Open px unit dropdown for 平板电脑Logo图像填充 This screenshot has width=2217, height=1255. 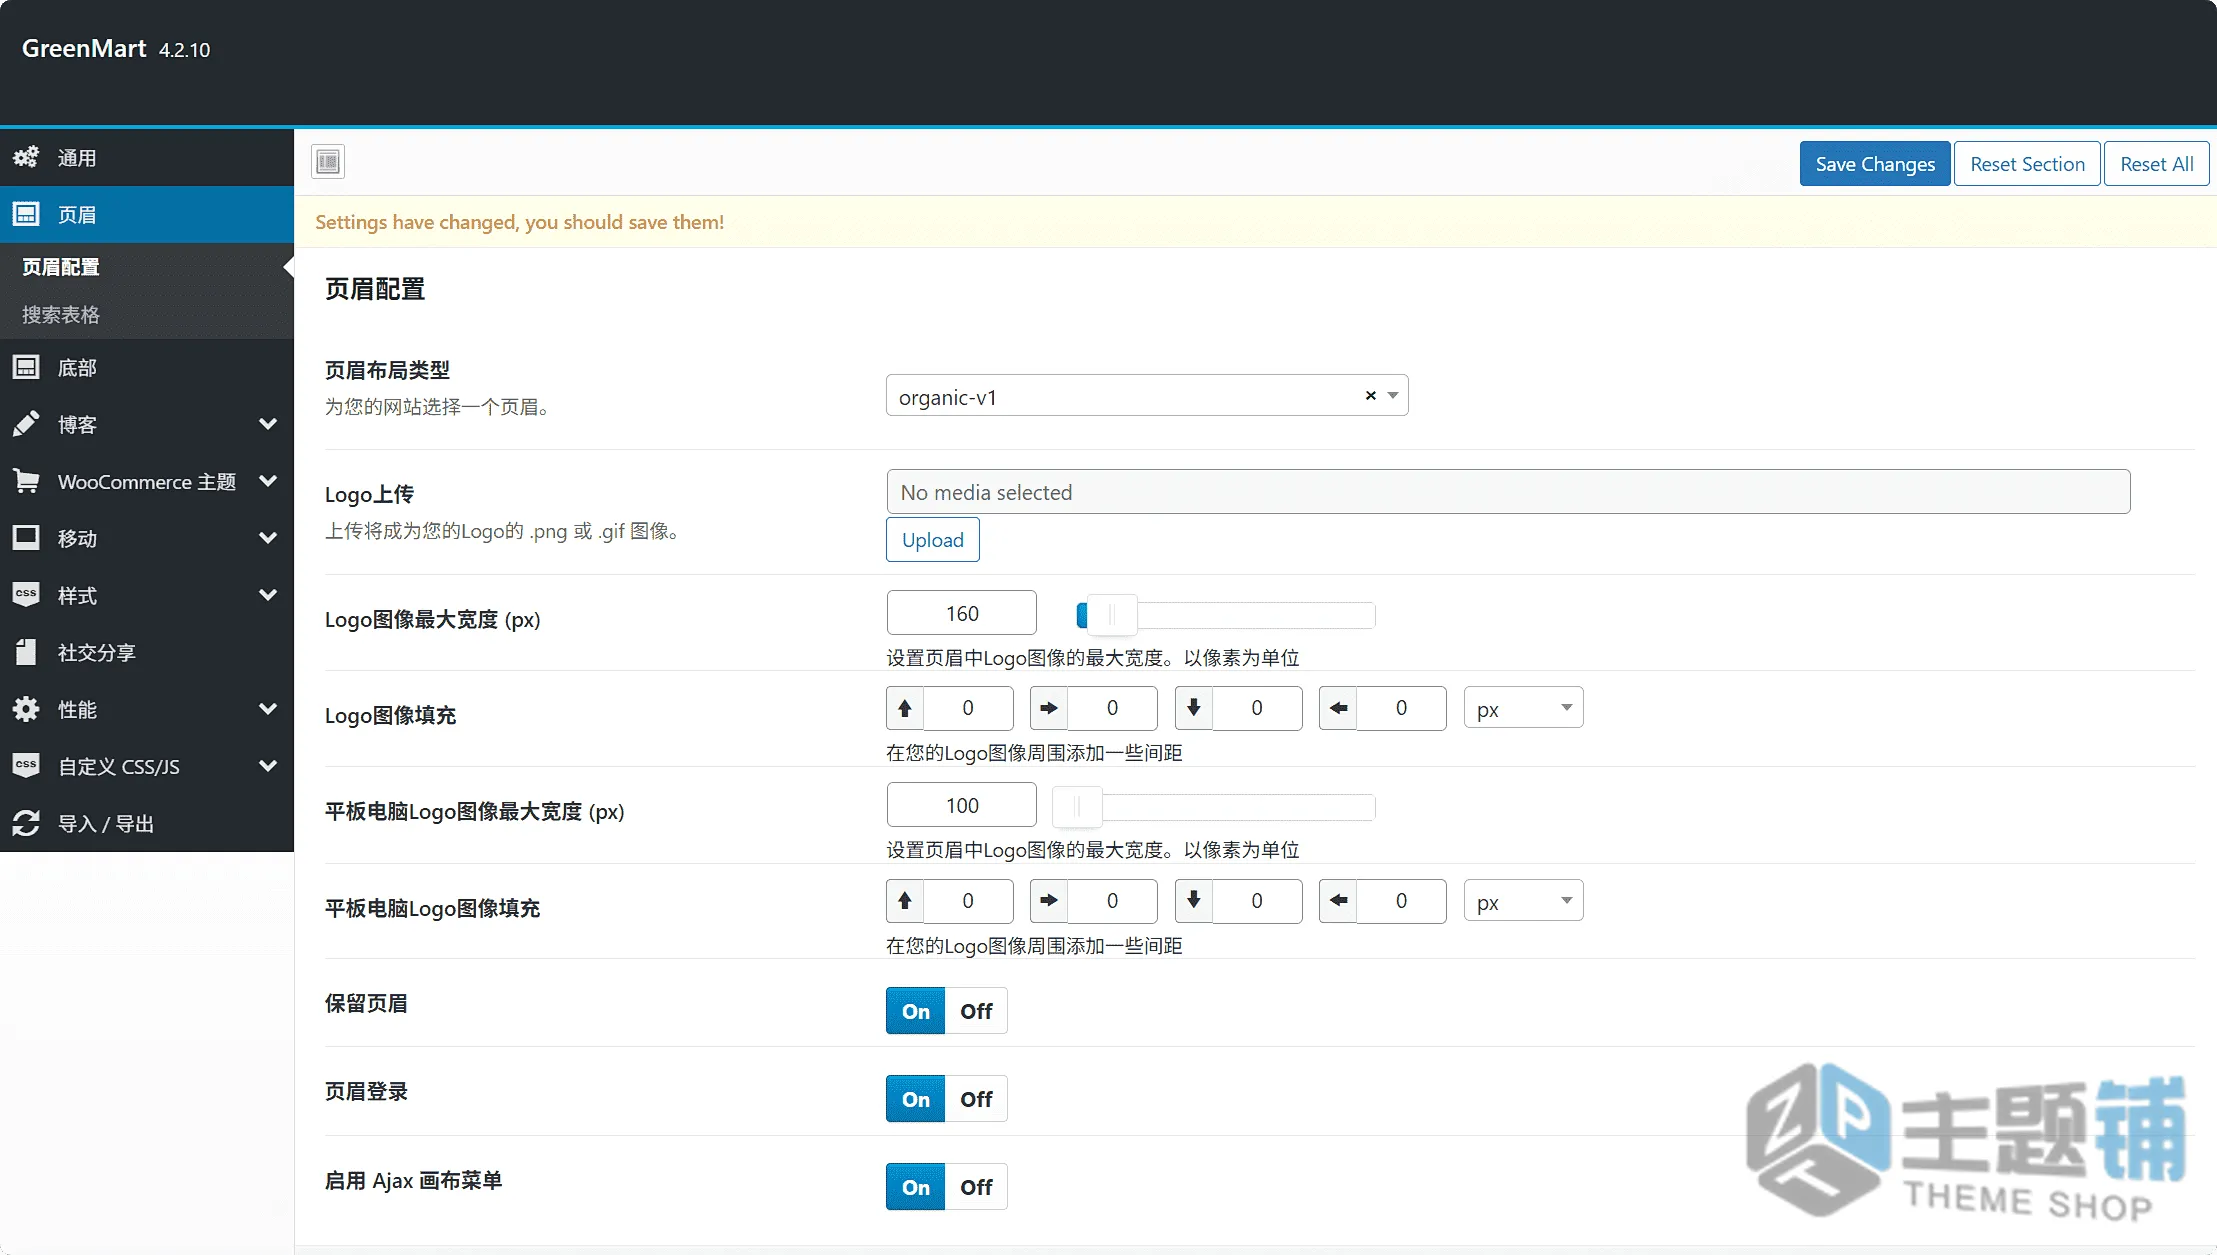[x=1523, y=901]
